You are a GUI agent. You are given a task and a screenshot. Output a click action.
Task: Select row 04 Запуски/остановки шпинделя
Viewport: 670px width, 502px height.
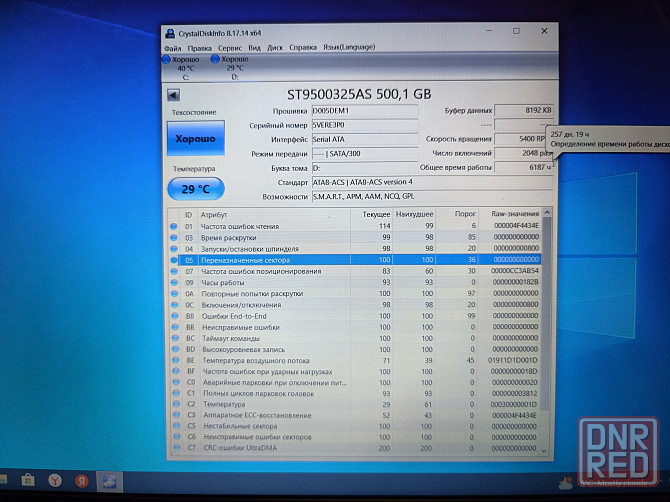pyautogui.click(x=355, y=248)
